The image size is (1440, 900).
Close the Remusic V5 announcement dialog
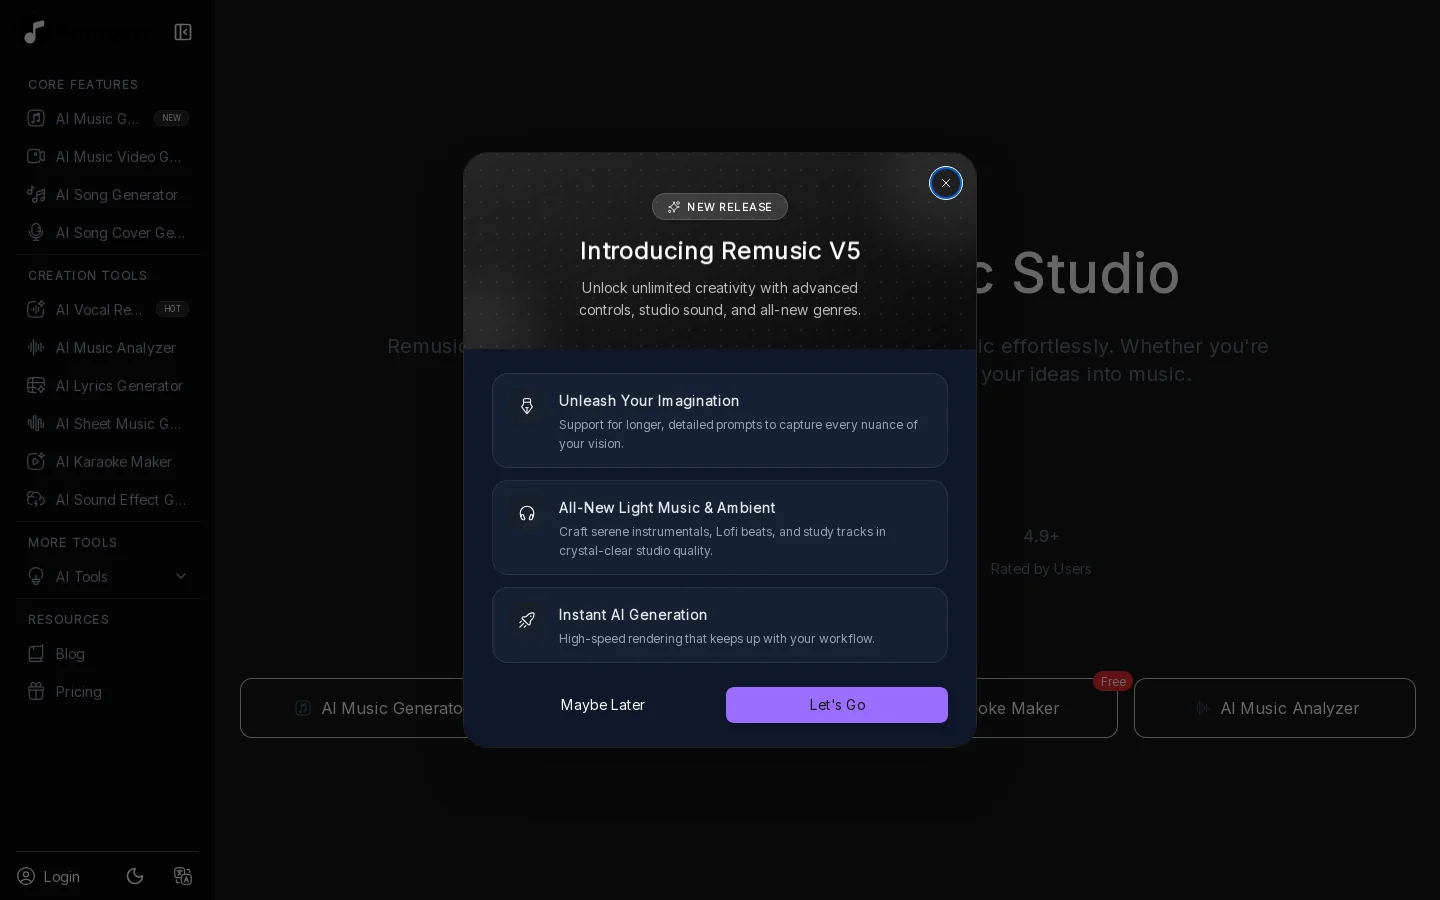945,183
